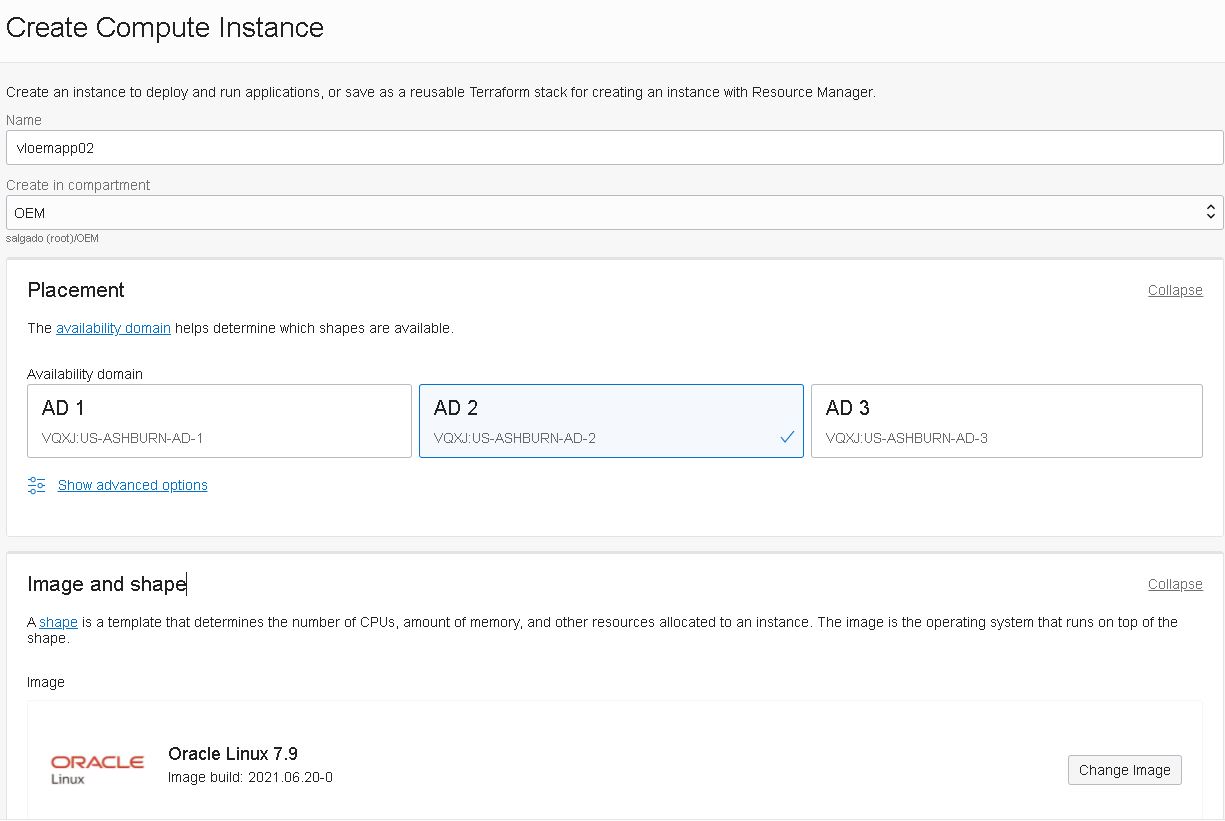This screenshot has height=821, width=1225.
Task: Select availability domain AD 3
Action: 1006,420
